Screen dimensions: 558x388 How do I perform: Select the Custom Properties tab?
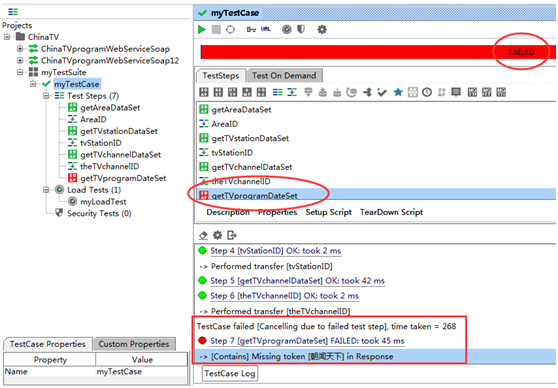click(x=134, y=344)
